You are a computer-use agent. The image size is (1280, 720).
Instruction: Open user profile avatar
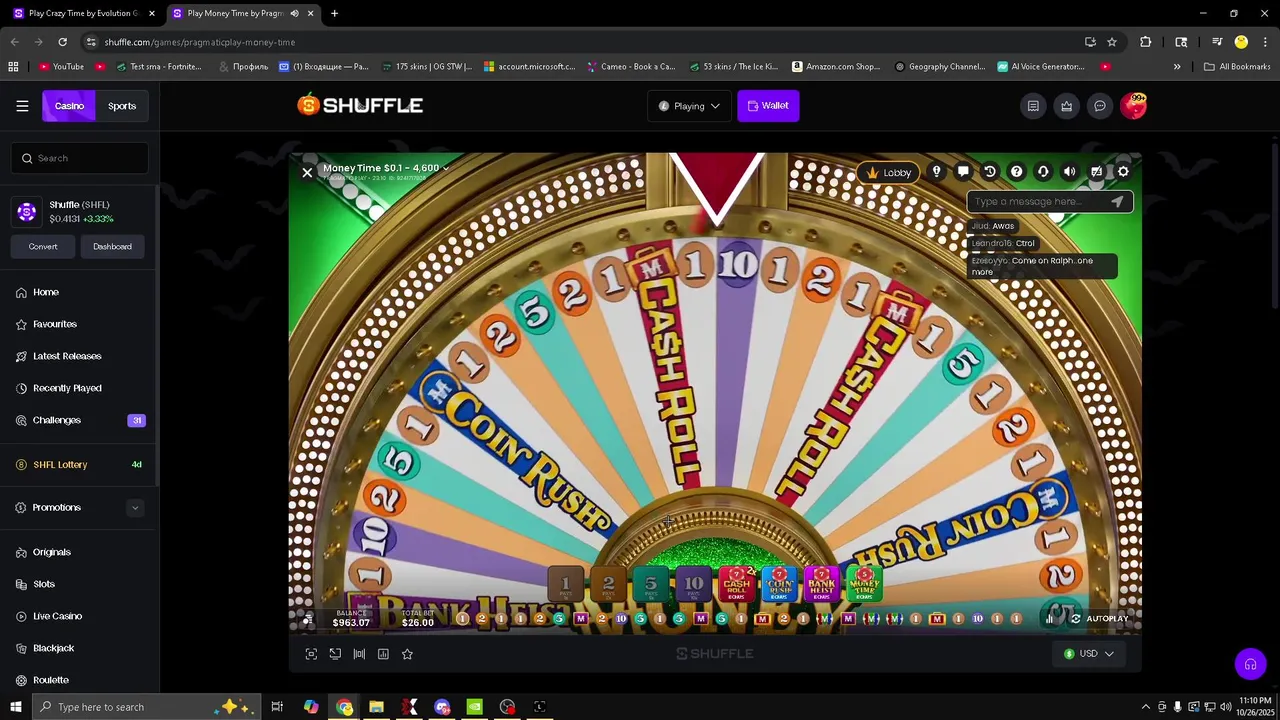[x=1133, y=106]
